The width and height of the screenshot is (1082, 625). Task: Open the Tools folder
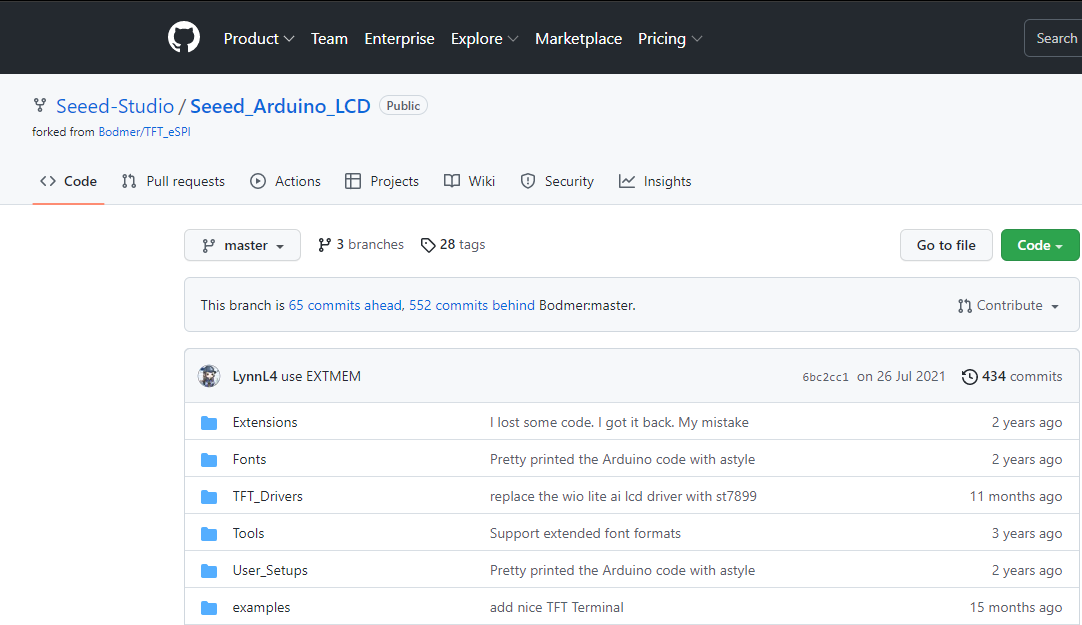pos(248,533)
